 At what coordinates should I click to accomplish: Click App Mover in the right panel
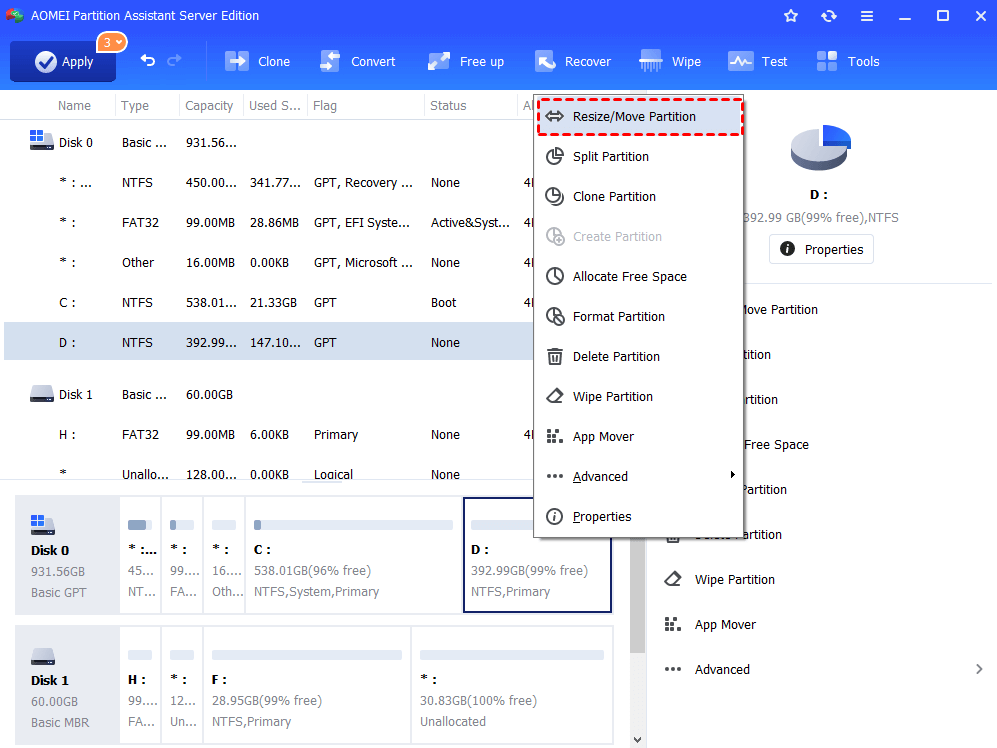click(x=725, y=625)
